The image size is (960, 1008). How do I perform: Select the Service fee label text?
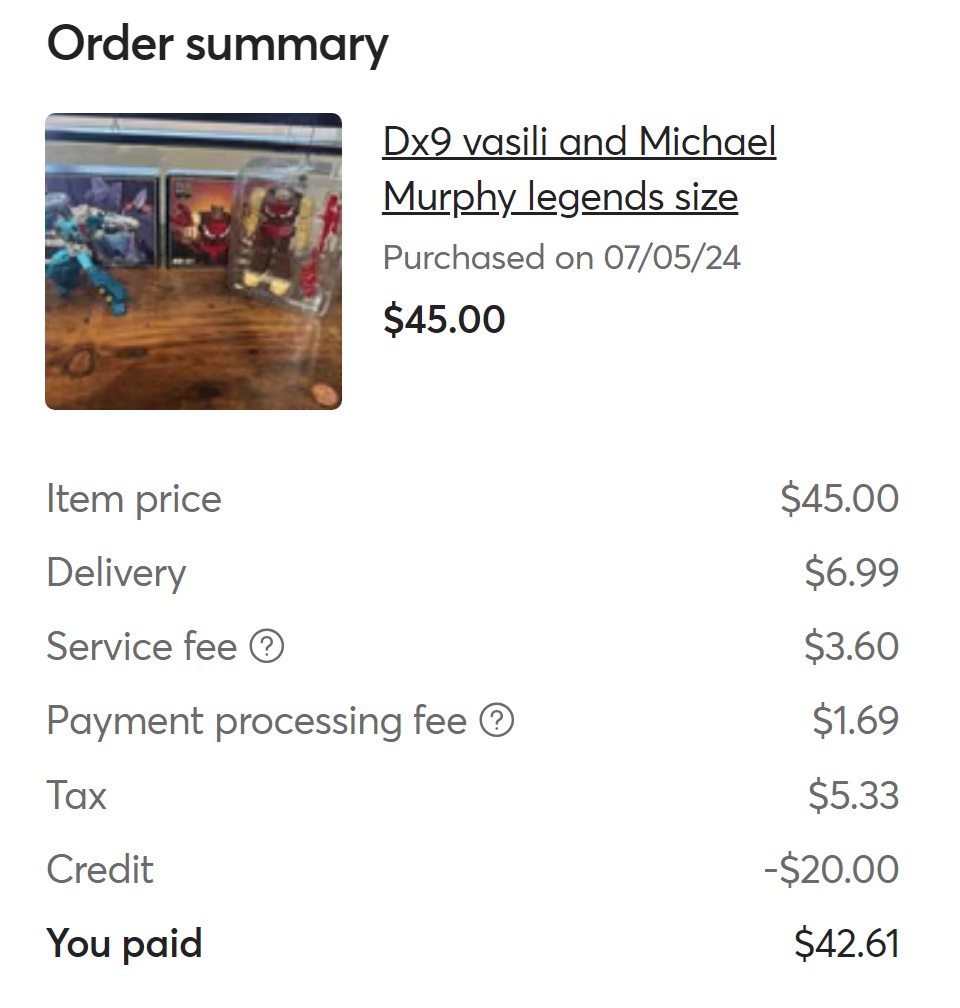click(141, 646)
